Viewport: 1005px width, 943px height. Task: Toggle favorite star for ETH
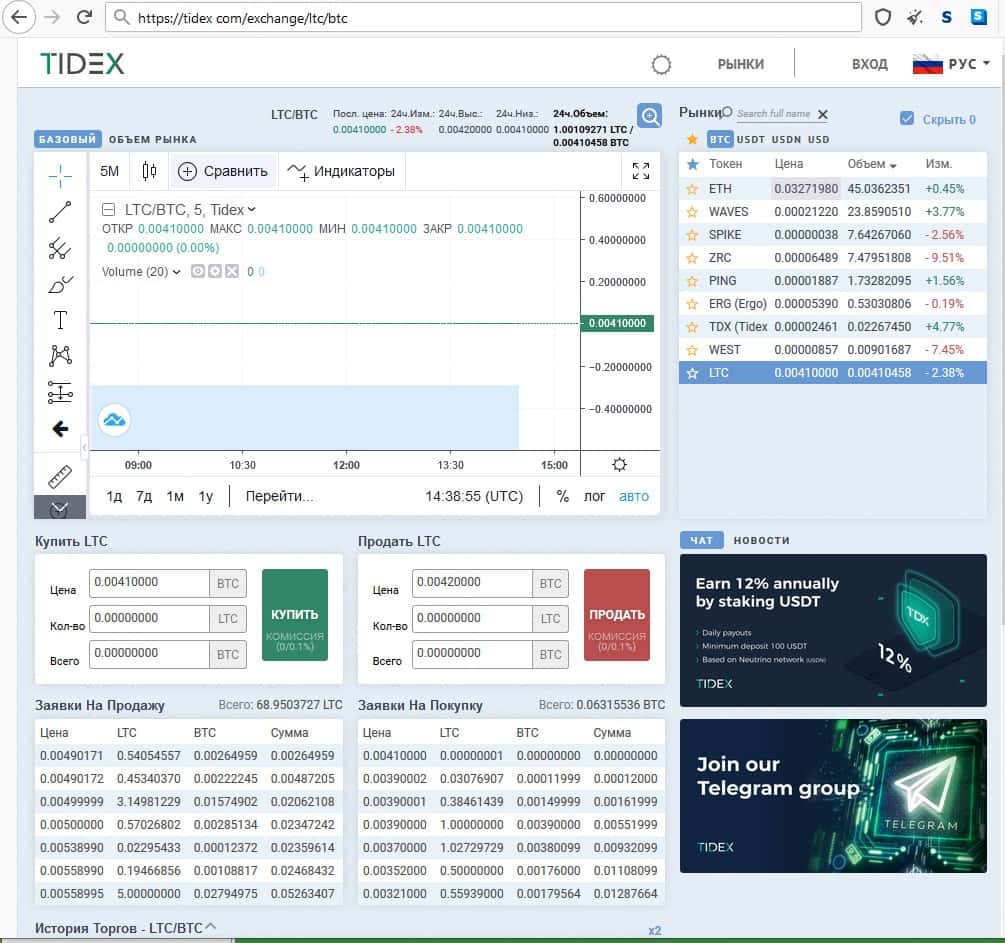691,189
